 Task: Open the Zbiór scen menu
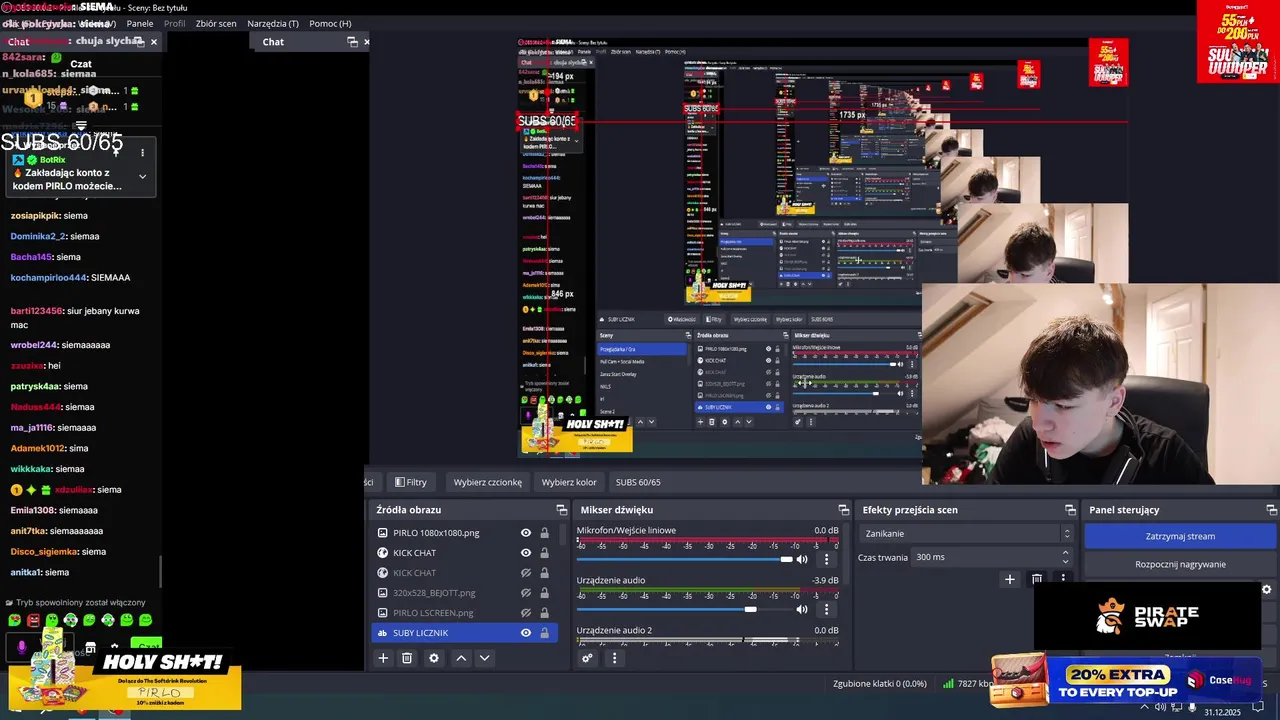click(216, 23)
